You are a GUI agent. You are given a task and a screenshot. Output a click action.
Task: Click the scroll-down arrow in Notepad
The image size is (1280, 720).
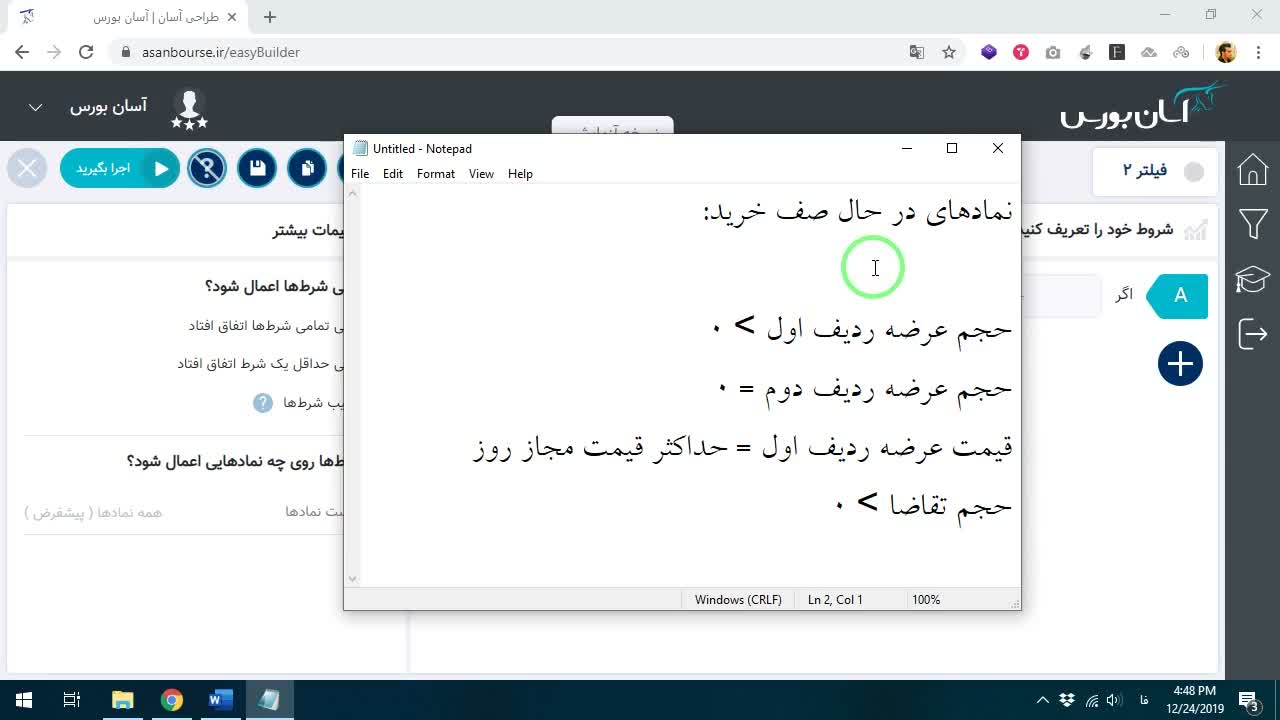(x=351, y=579)
